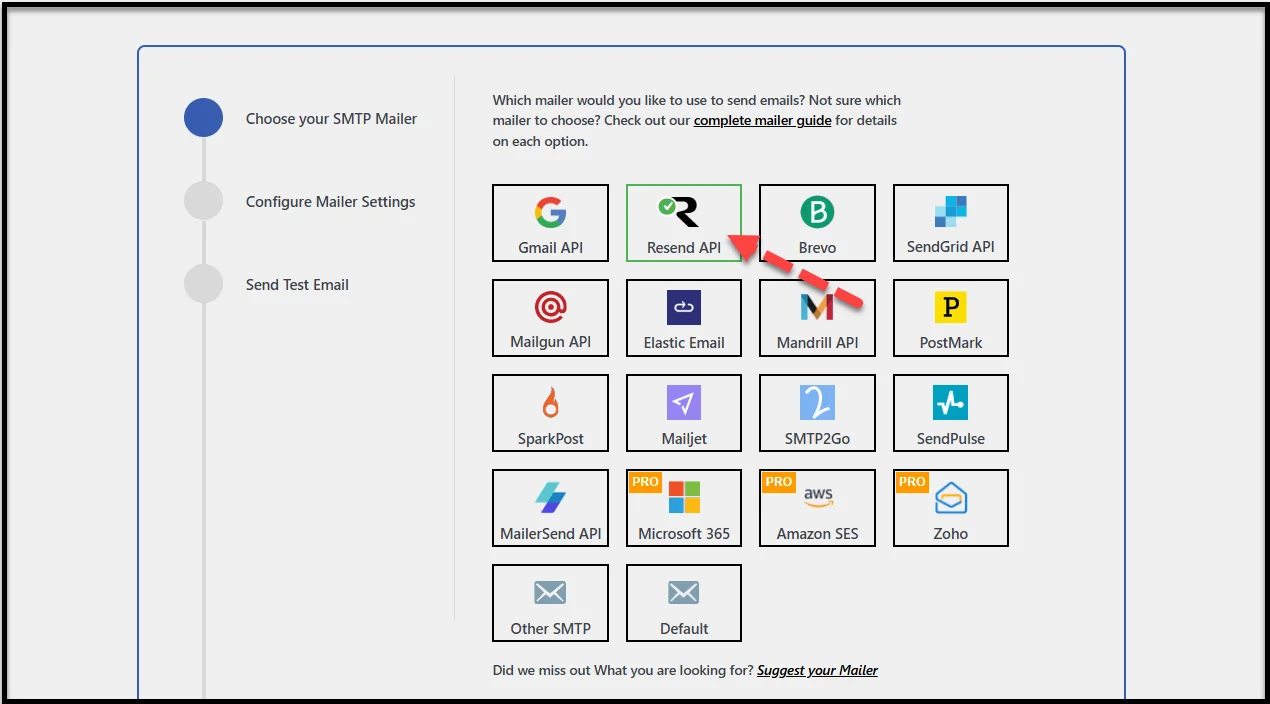Select the PRO Amazon SES mailer
The height and width of the screenshot is (704, 1270).
tap(817, 508)
